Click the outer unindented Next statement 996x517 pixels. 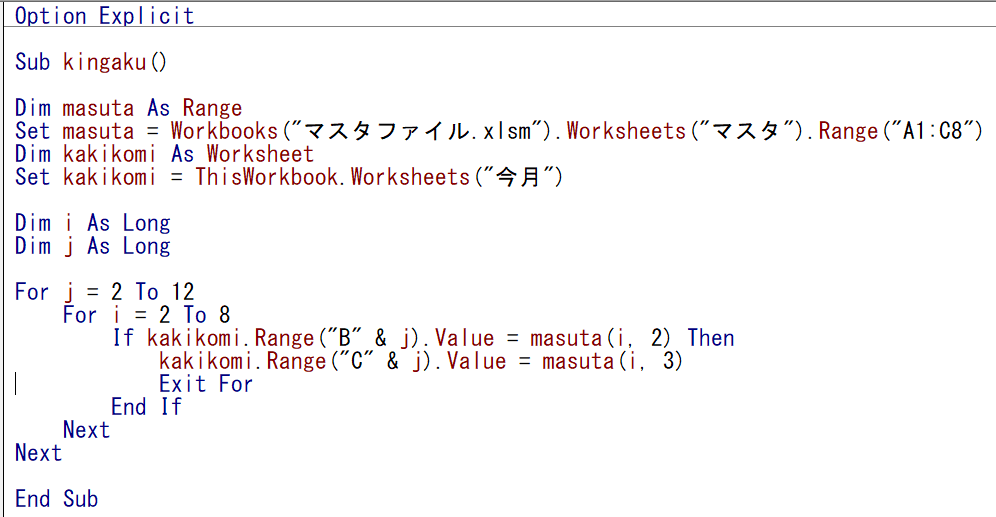point(38,453)
